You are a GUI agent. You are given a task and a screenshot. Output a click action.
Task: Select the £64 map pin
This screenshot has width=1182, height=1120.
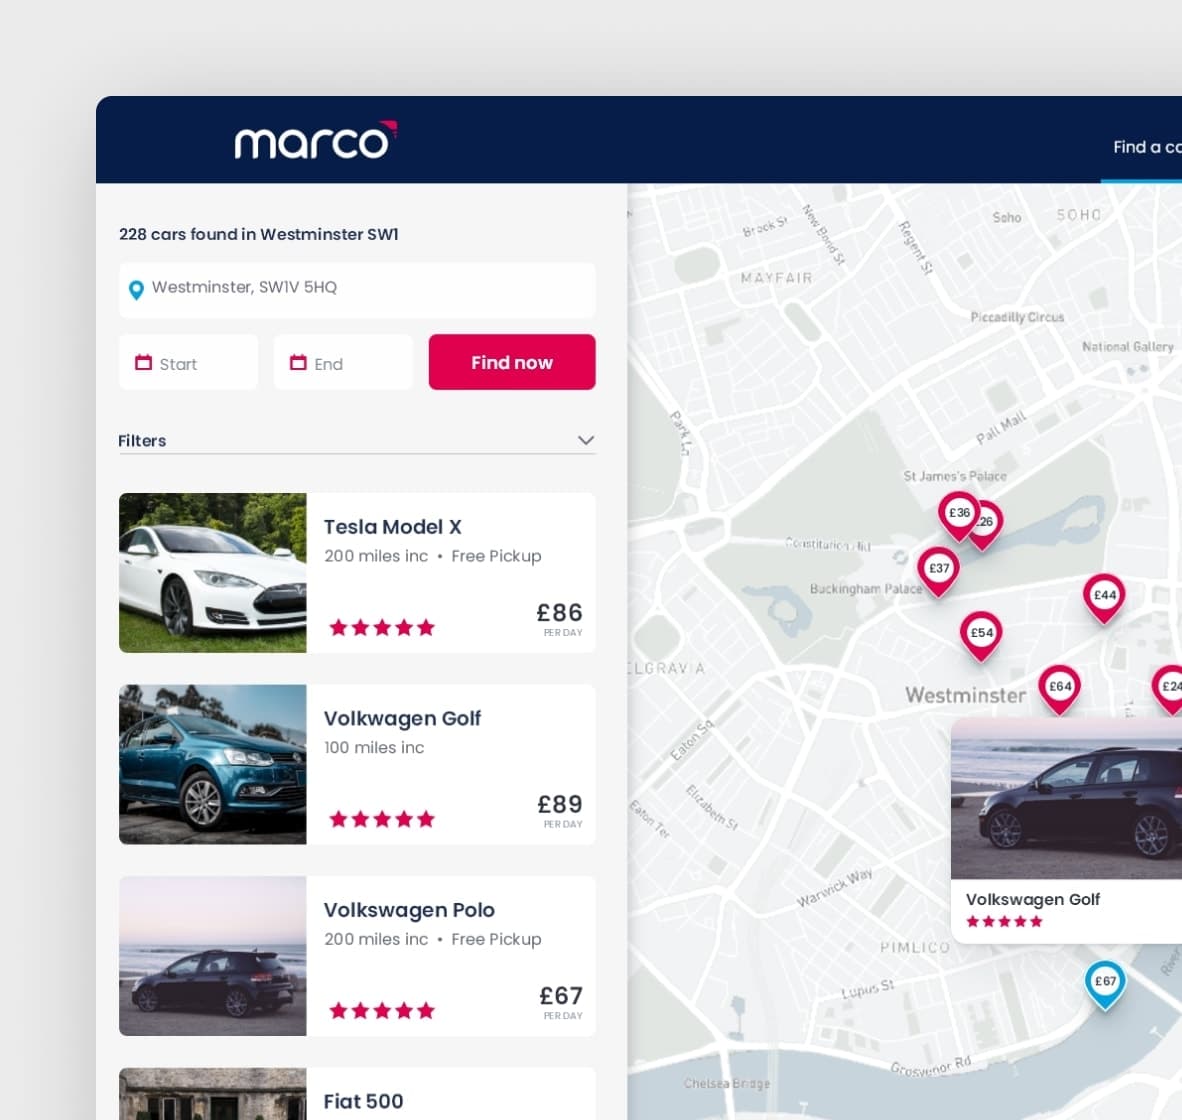coord(1060,688)
